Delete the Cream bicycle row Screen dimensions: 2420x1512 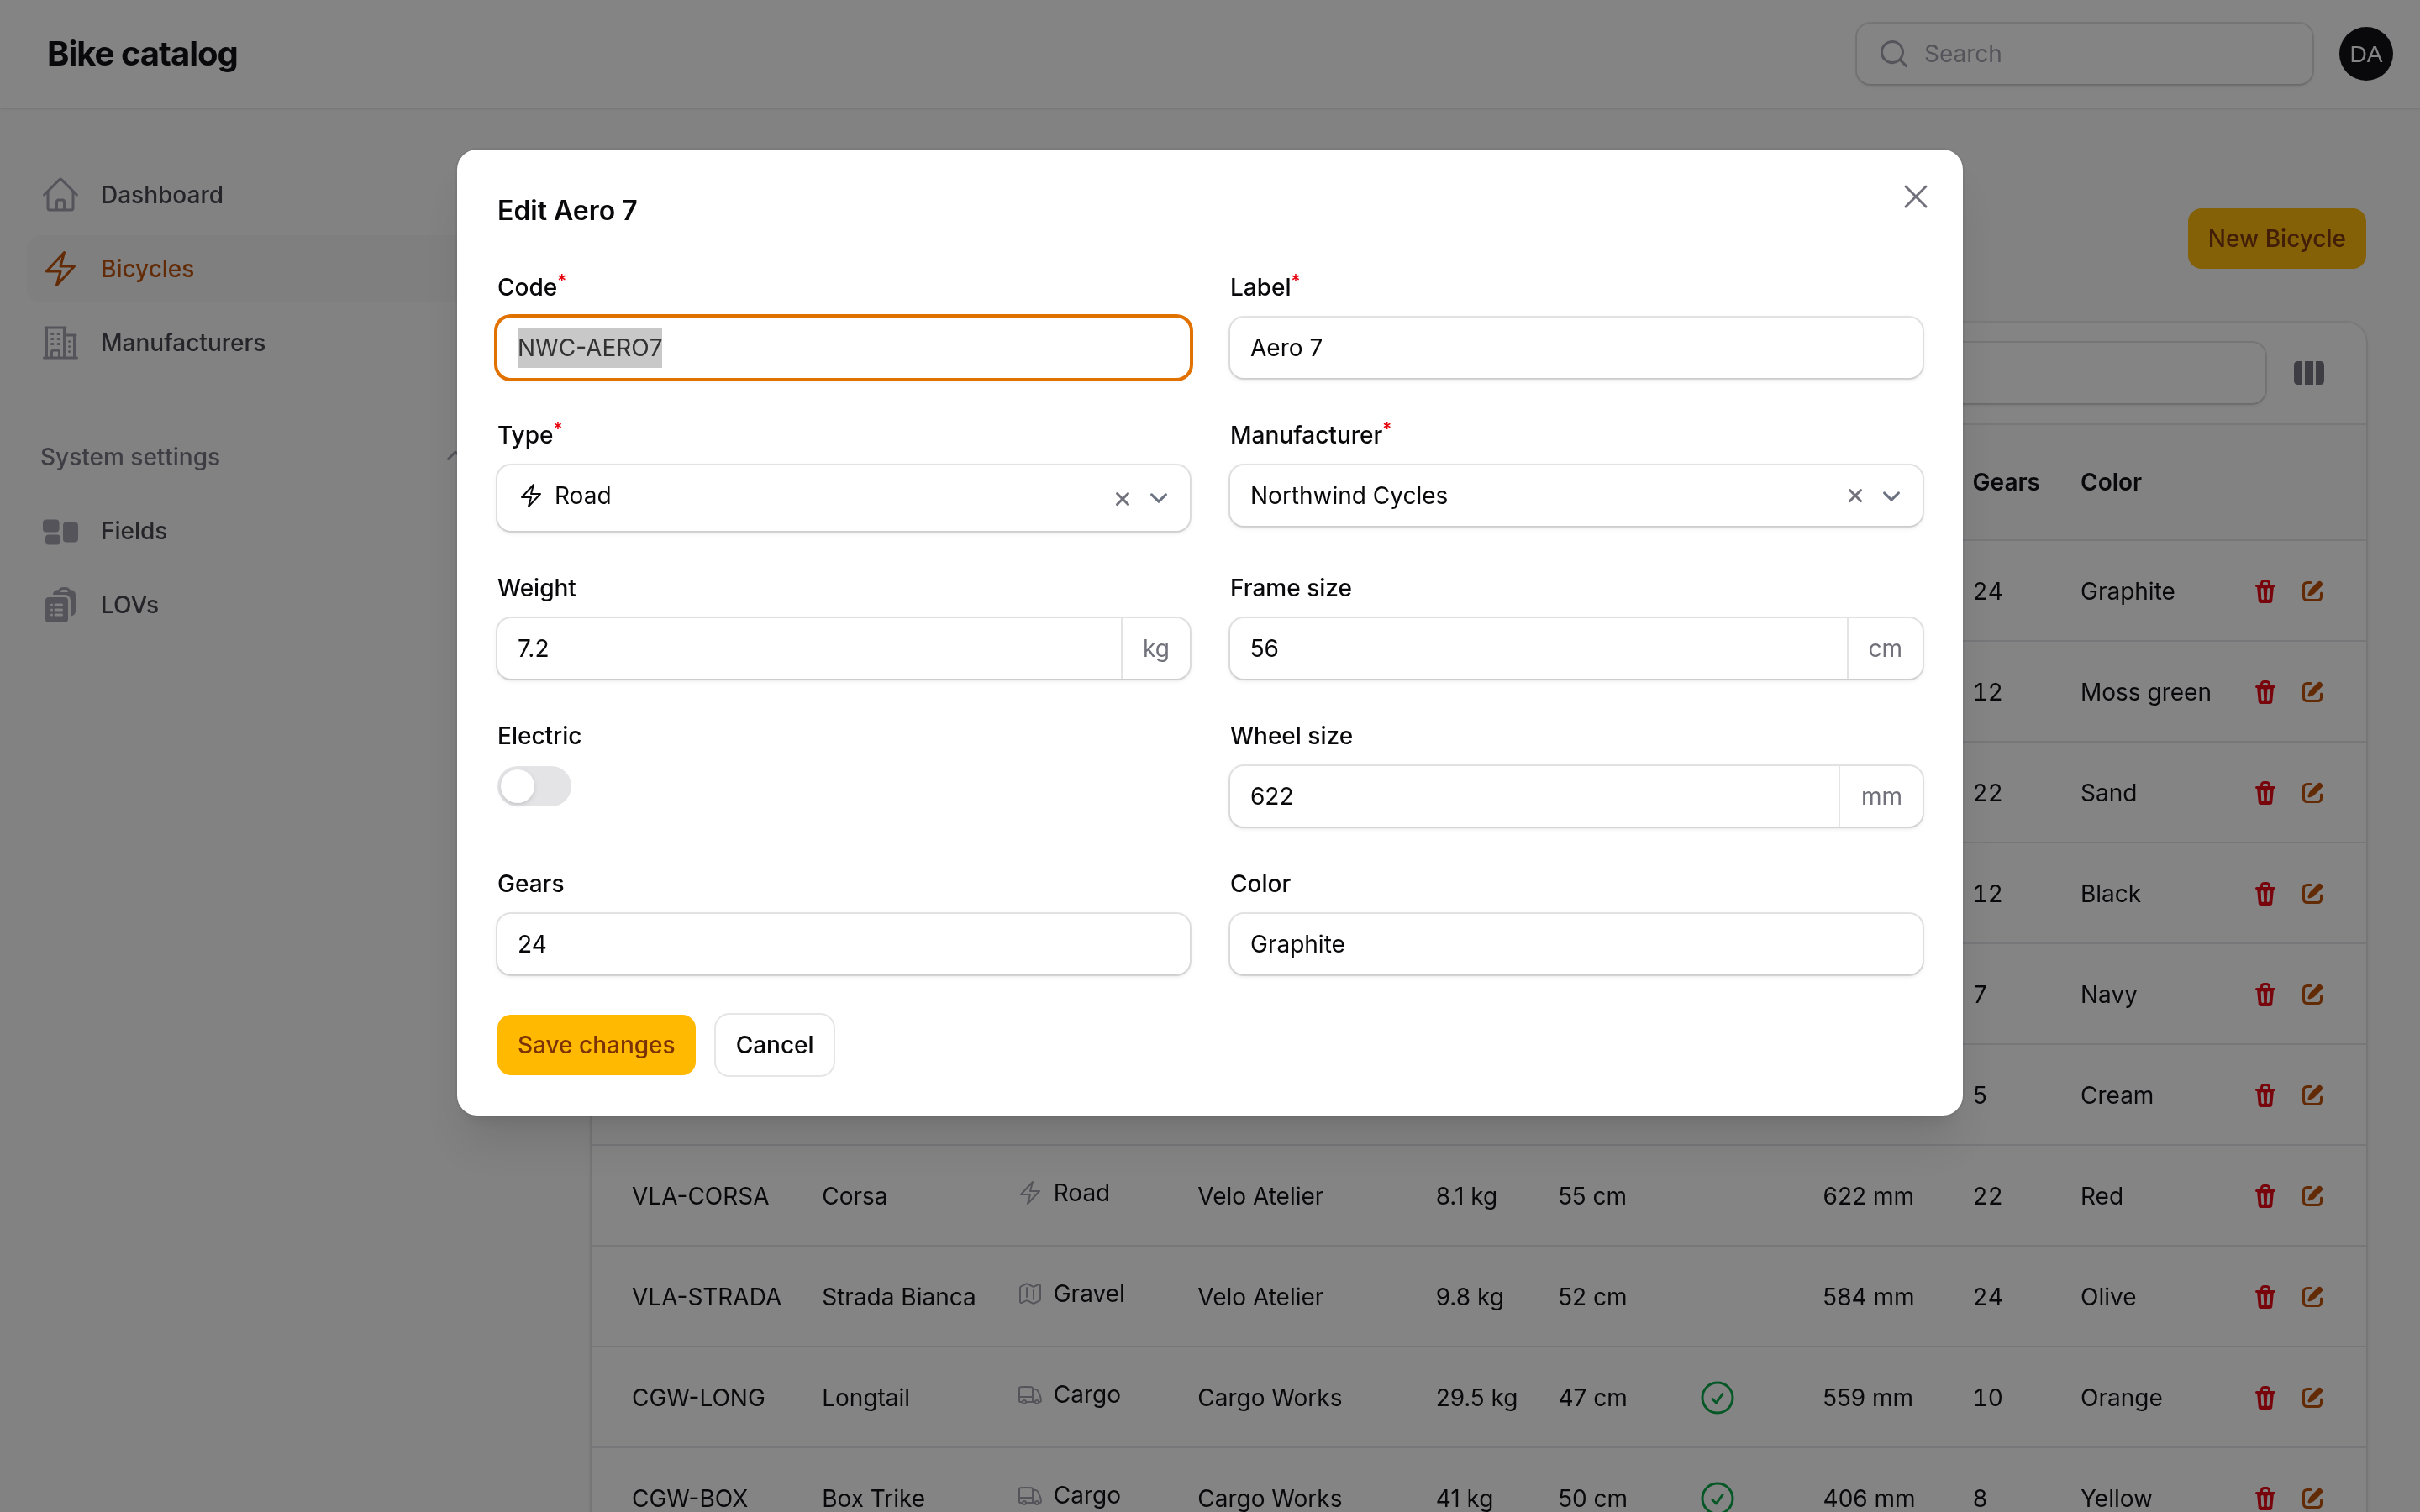(x=2265, y=1096)
